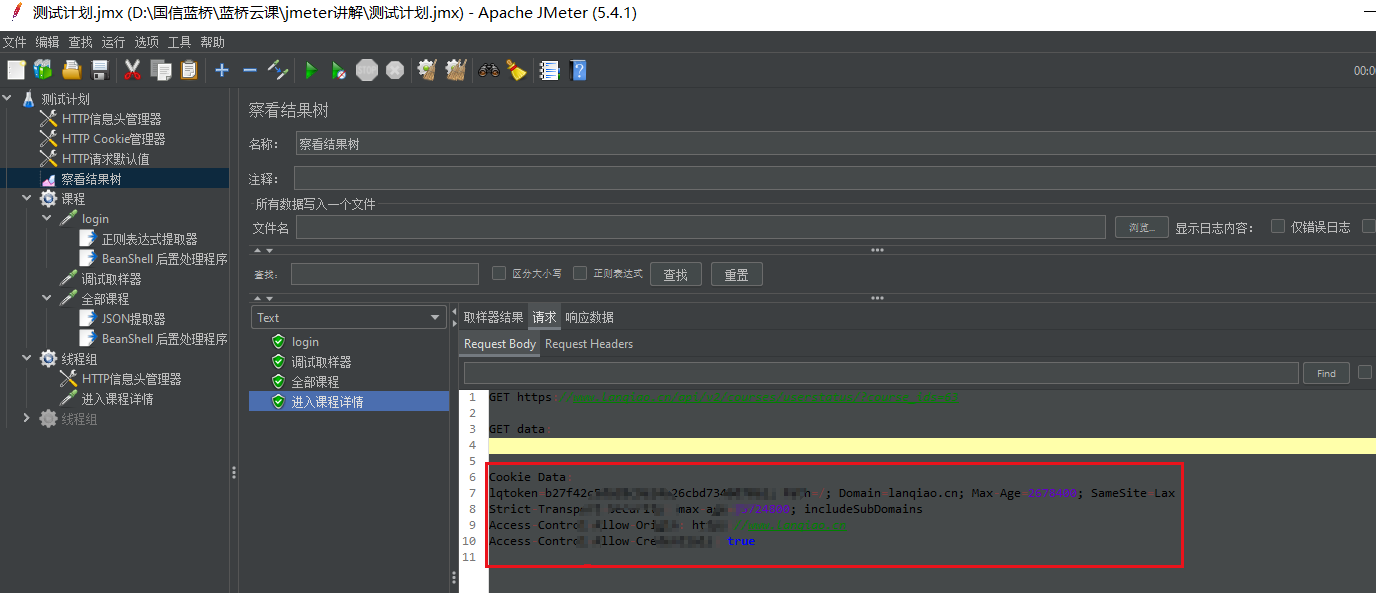Click the Function Helper list icon
The height and width of the screenshot is (593, 1376).
pos(548,70)
